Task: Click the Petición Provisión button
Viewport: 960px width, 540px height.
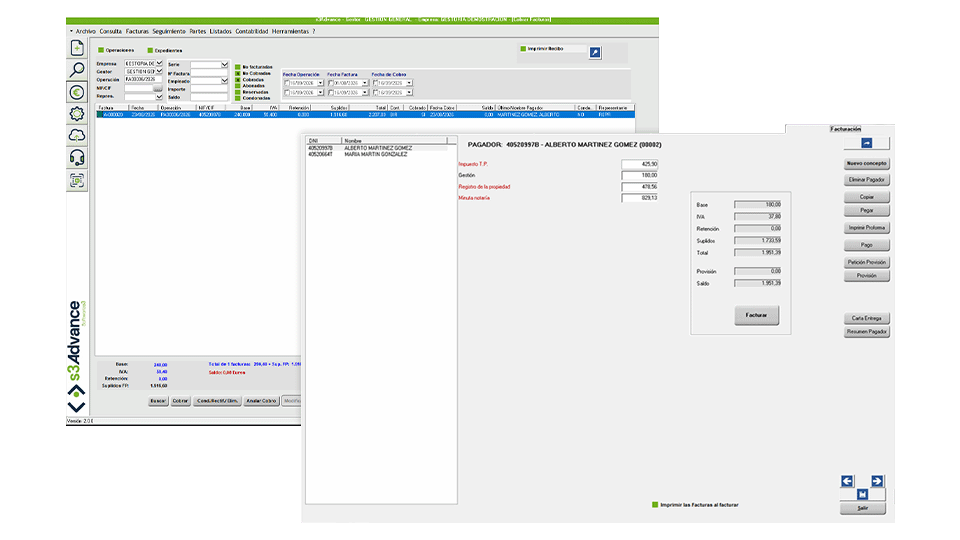Action: pyautogui.click(x=866, y=262)
